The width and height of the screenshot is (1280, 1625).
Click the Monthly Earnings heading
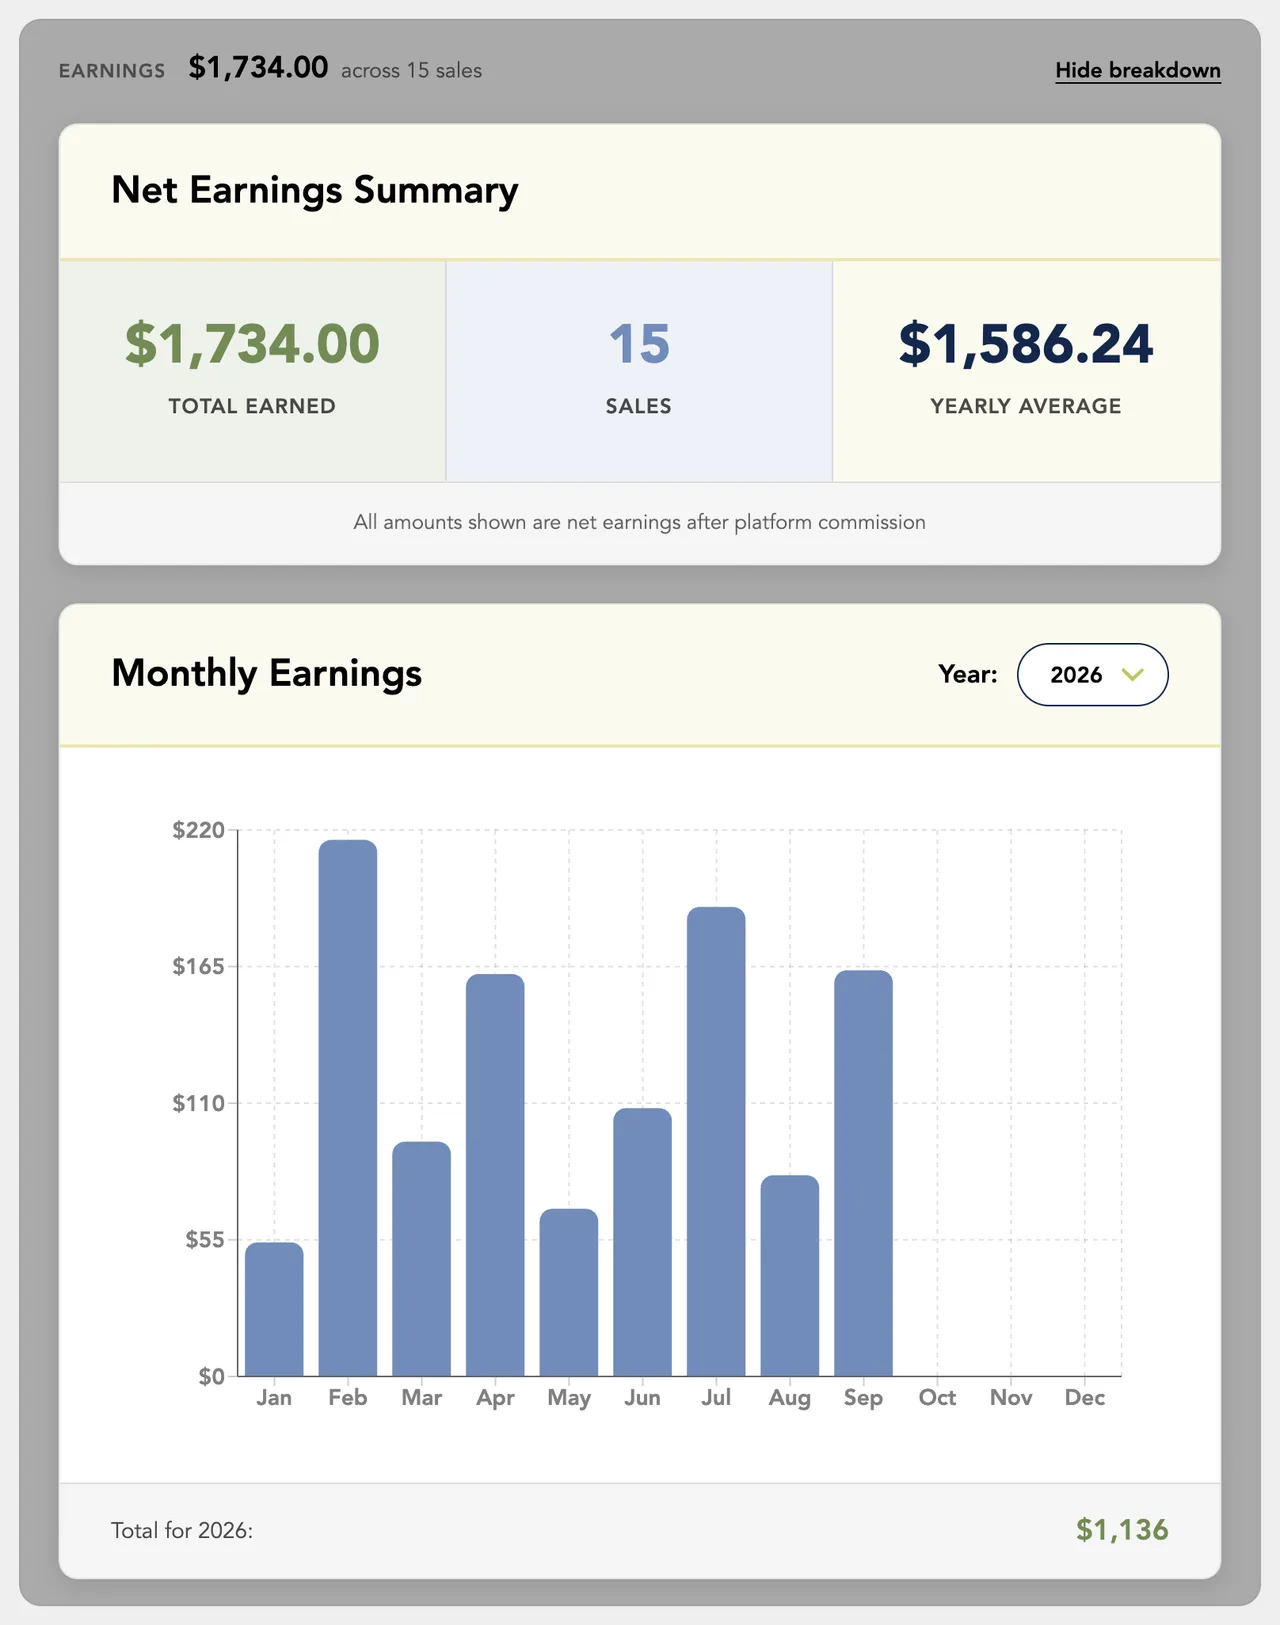click(x=267, y=674)
